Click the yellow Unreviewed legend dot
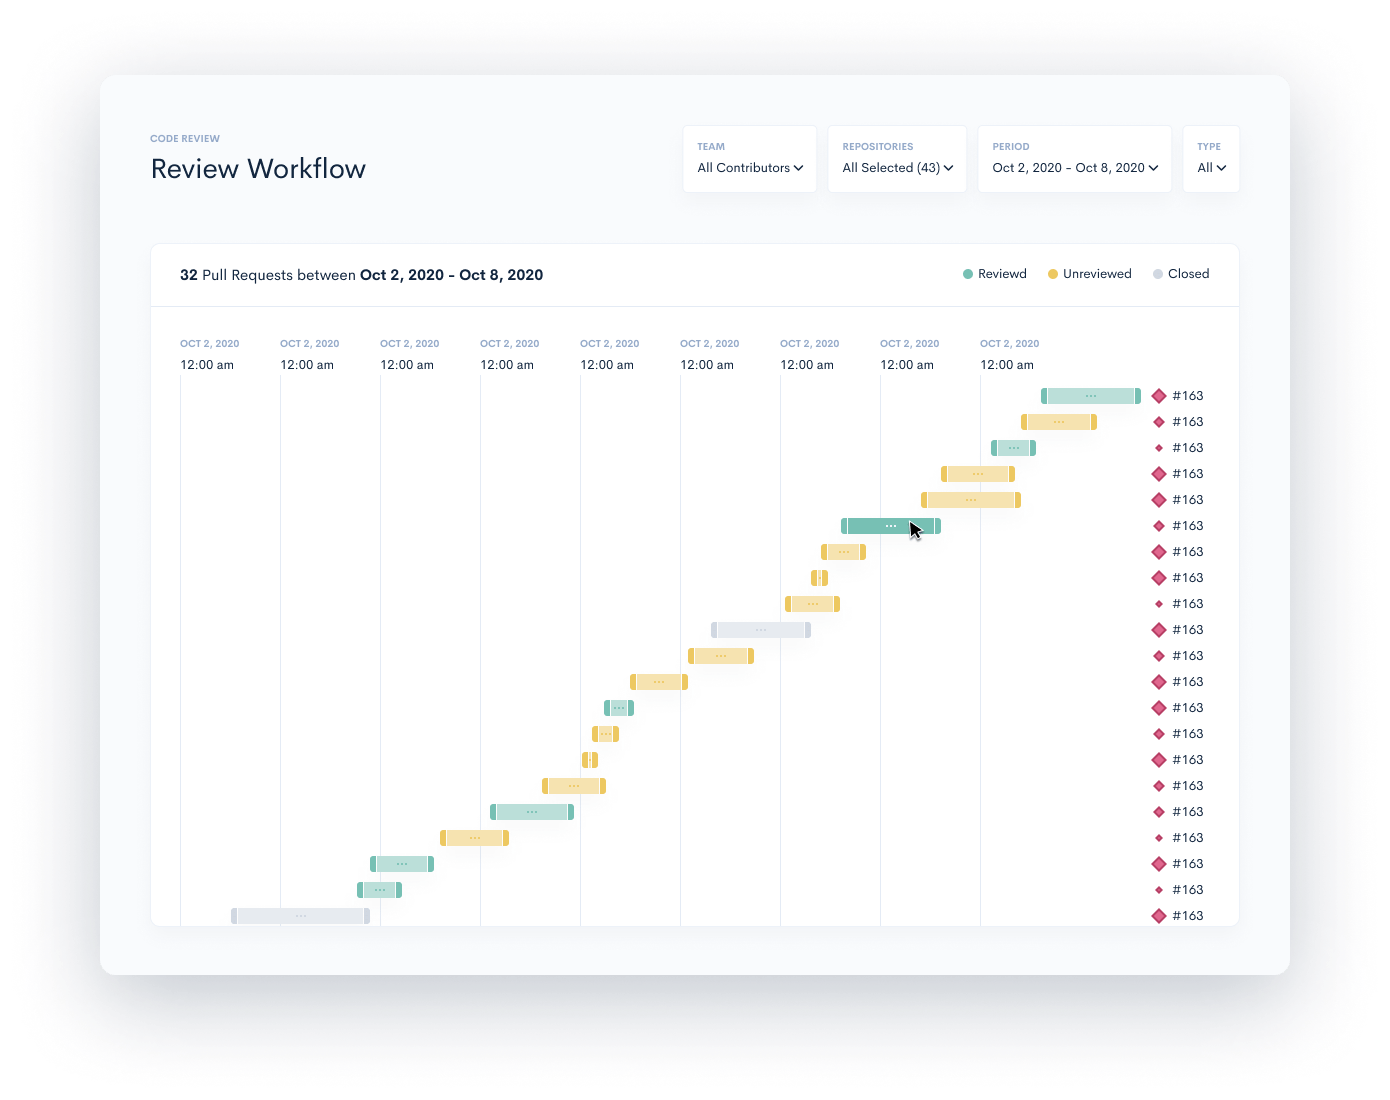Image resolution: width=1390 pixels, height=1100 pixels. [x=1051, y=273]
